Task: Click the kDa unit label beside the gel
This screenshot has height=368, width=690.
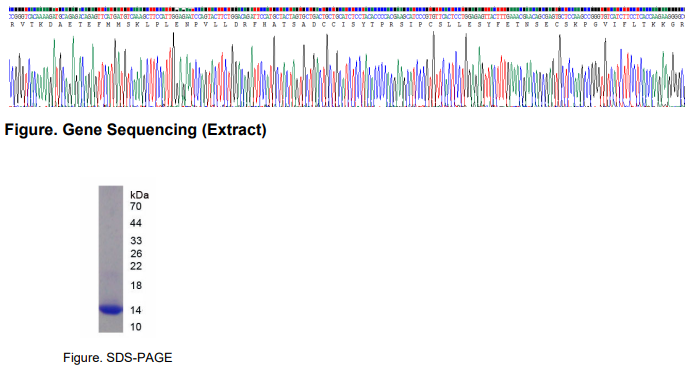Action: (139, 195)
